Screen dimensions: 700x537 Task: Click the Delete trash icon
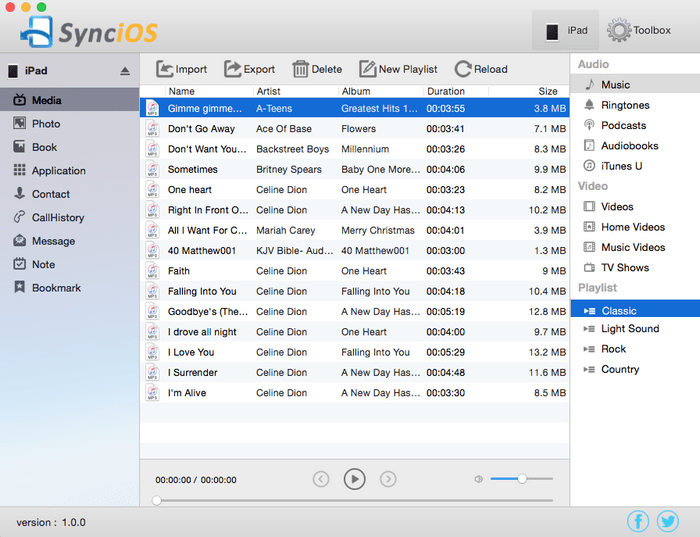tap(300, 69)
